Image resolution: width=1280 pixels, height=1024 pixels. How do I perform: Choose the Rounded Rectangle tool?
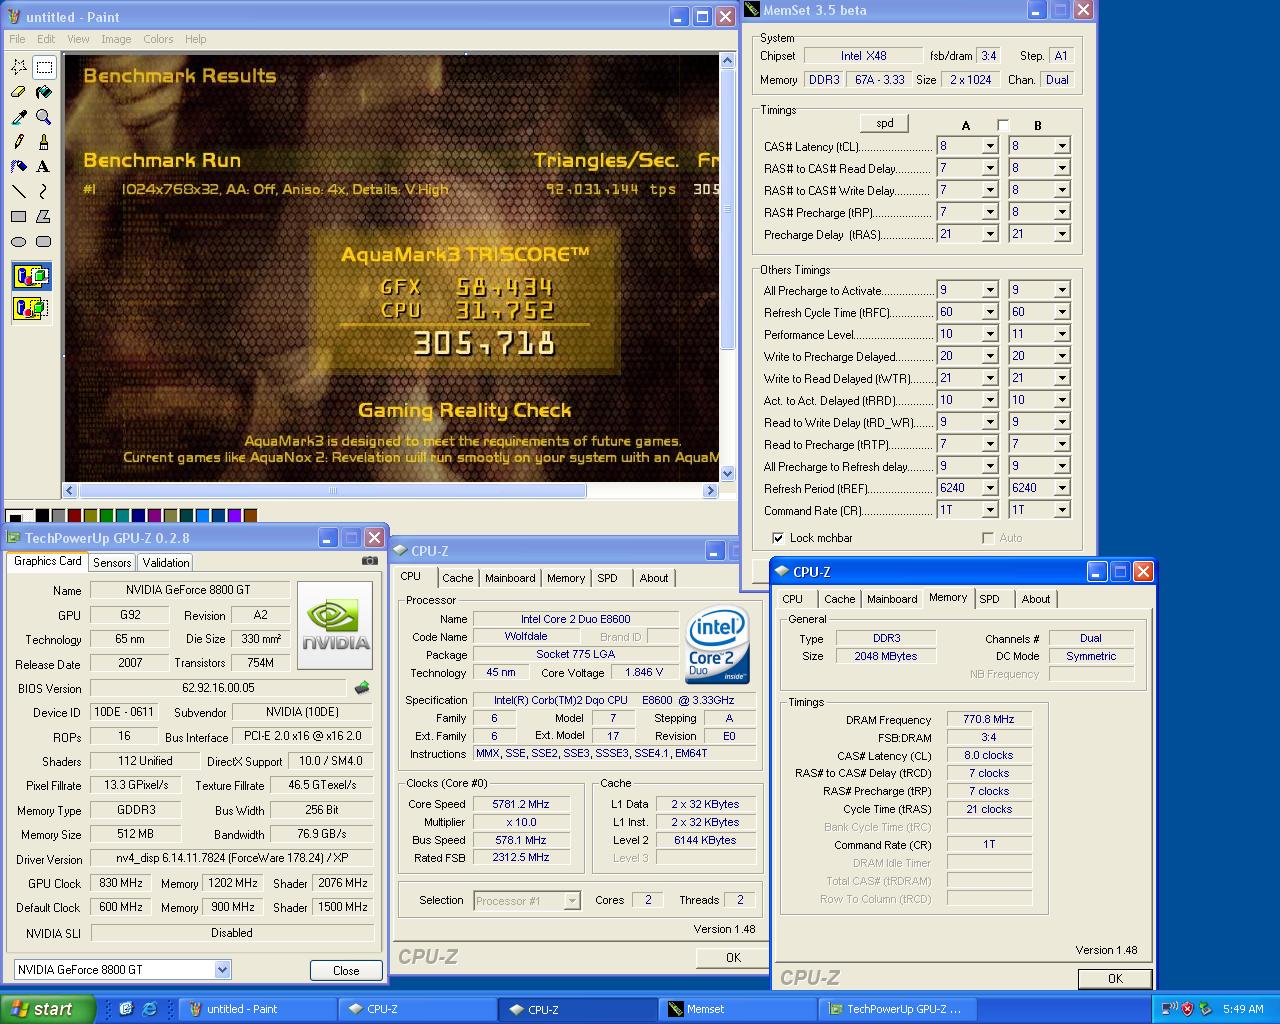point(44,242)
